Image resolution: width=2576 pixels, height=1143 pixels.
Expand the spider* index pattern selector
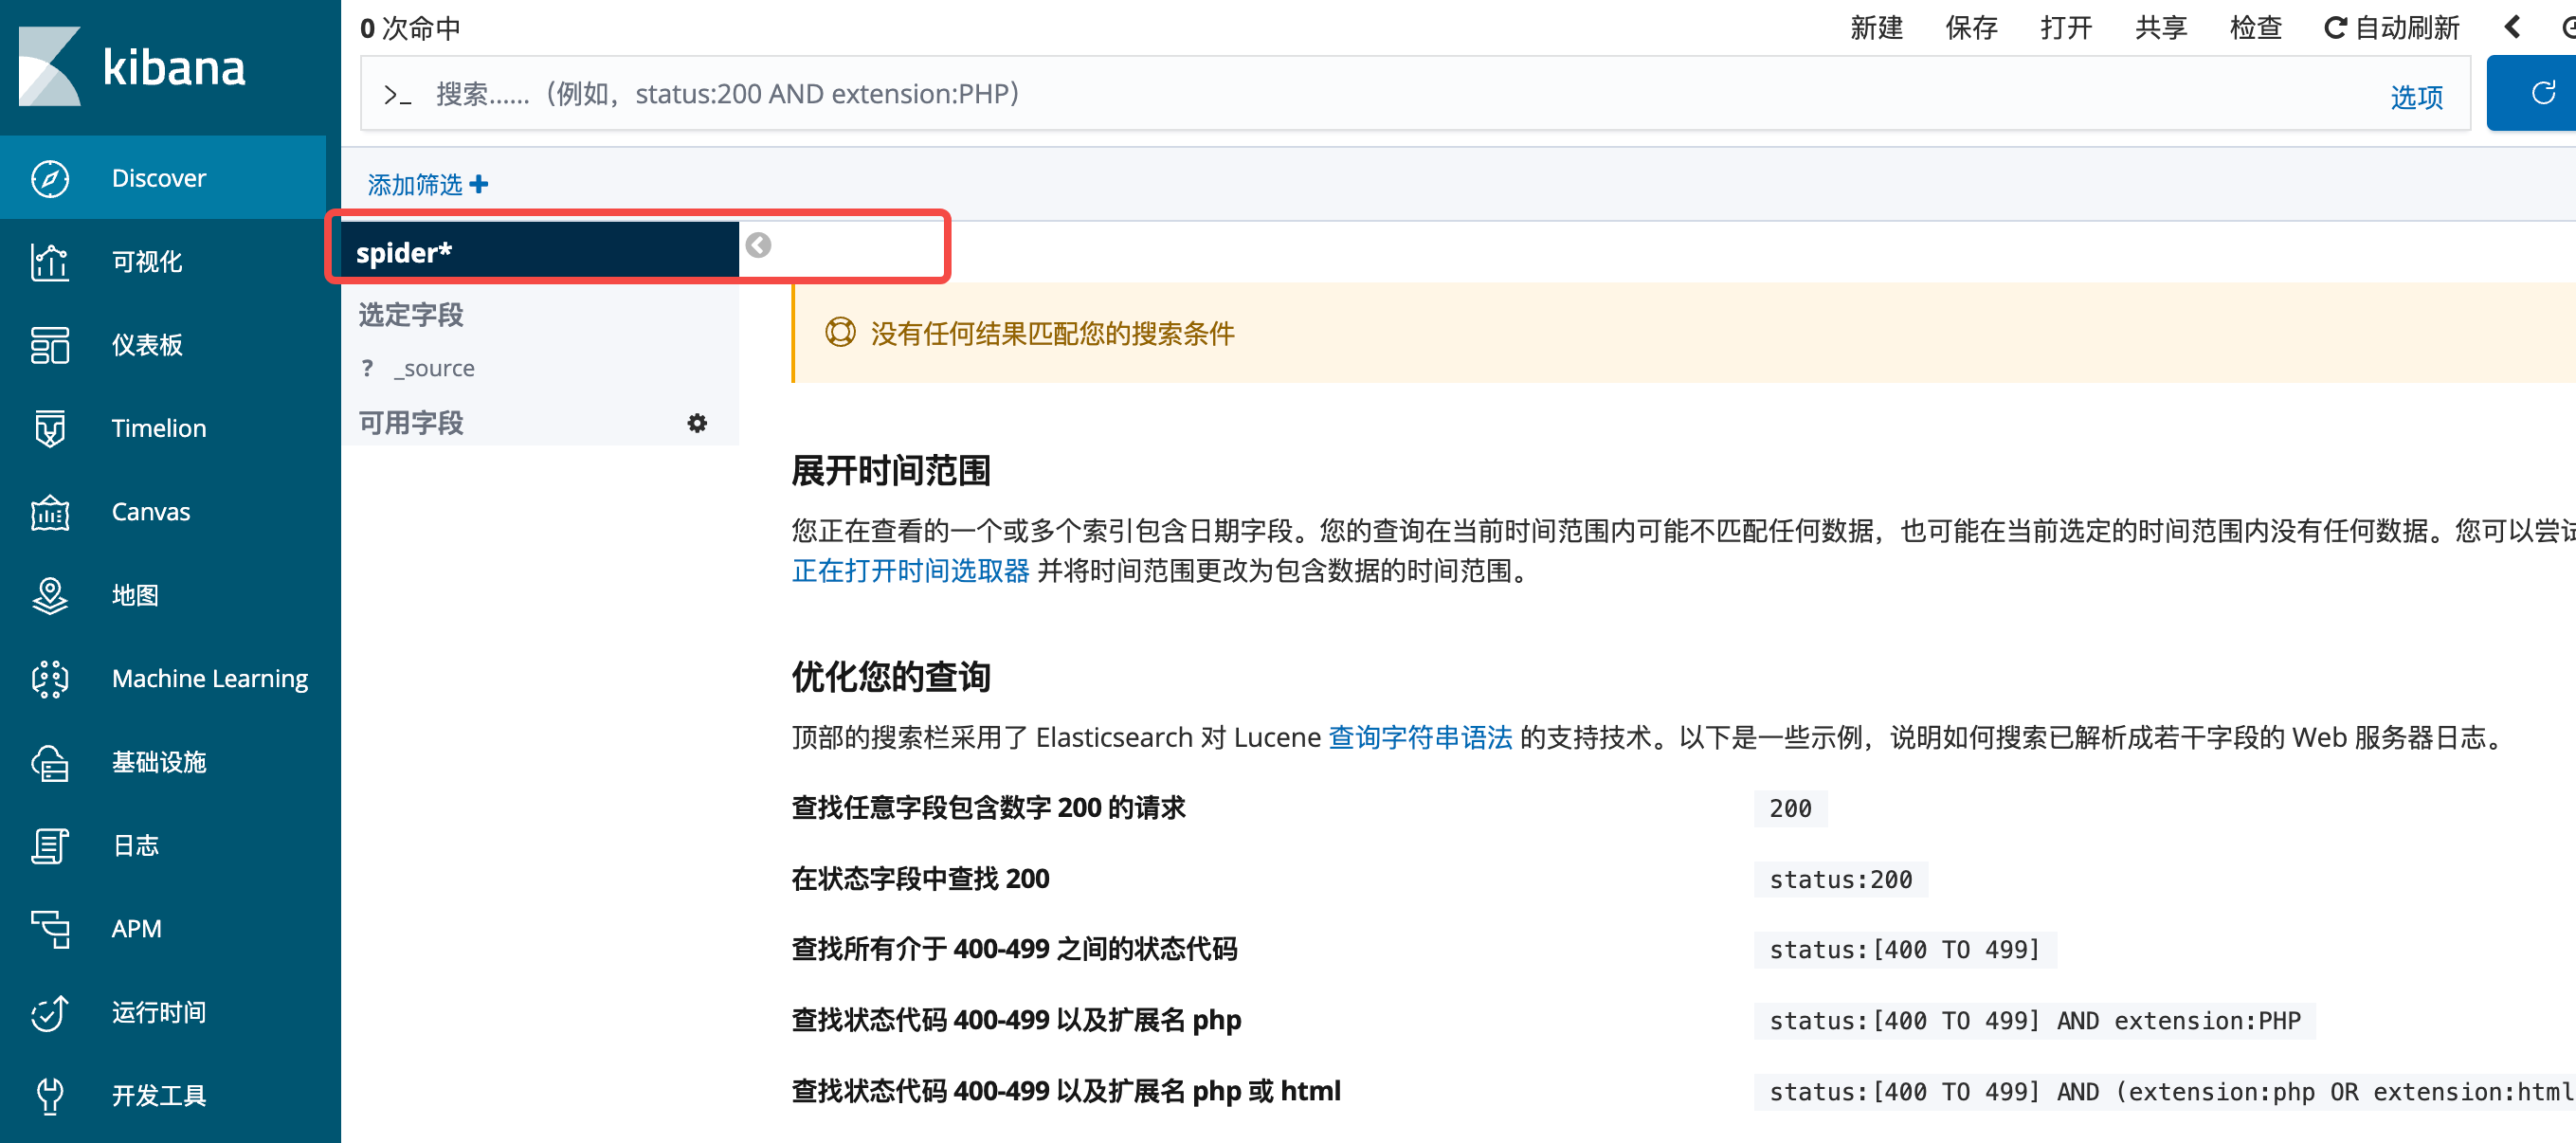(757, 245)
